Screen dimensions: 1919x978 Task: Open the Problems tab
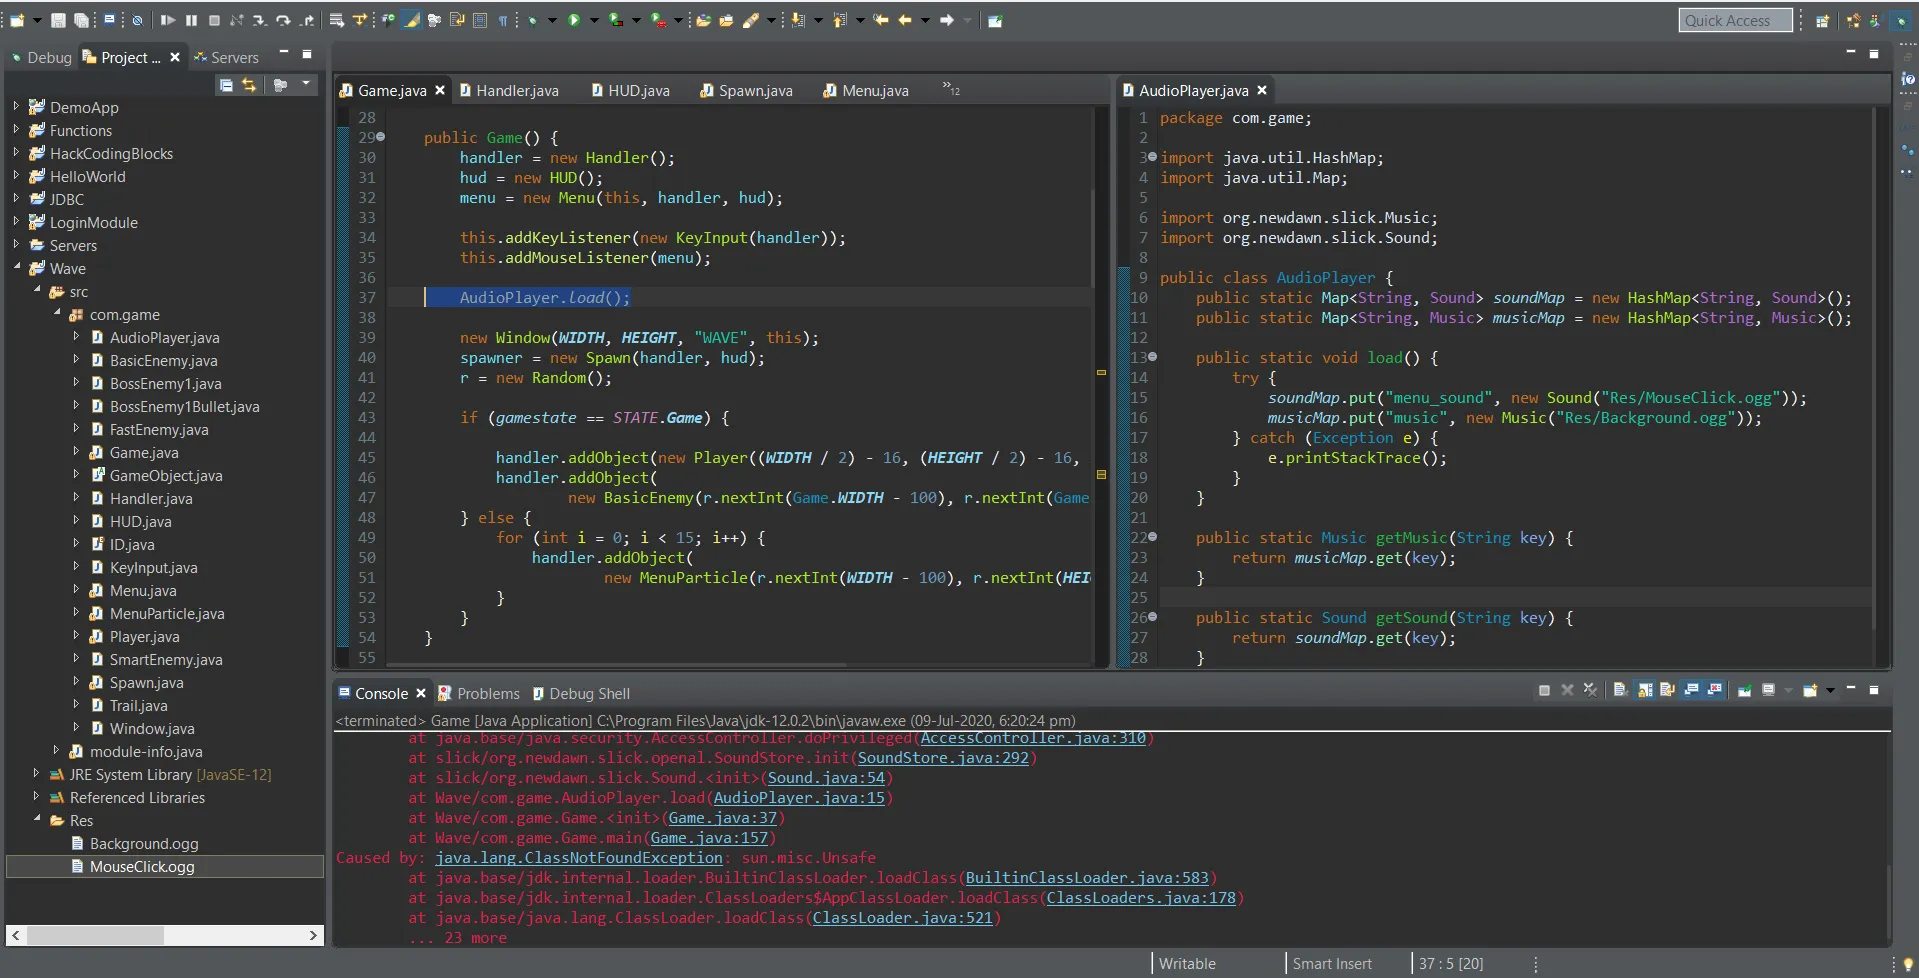(x=487, y=694)
